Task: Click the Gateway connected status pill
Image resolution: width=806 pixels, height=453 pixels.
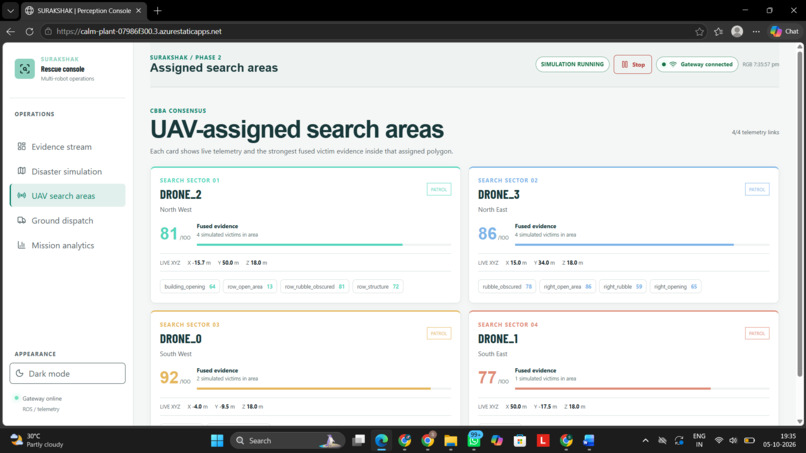Action: tap(697, 64)
